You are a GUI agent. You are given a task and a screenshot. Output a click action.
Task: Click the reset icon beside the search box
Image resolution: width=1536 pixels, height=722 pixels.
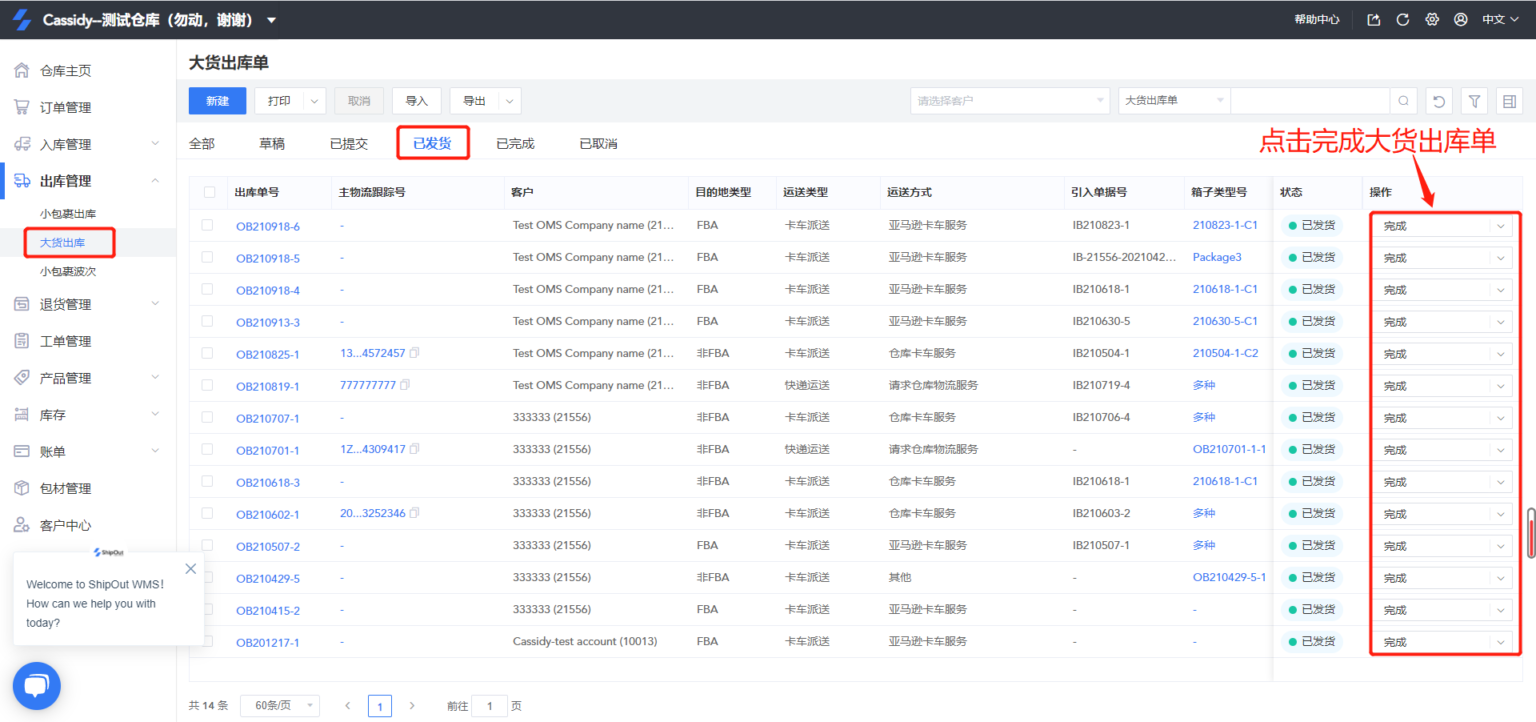point(1438,100)
